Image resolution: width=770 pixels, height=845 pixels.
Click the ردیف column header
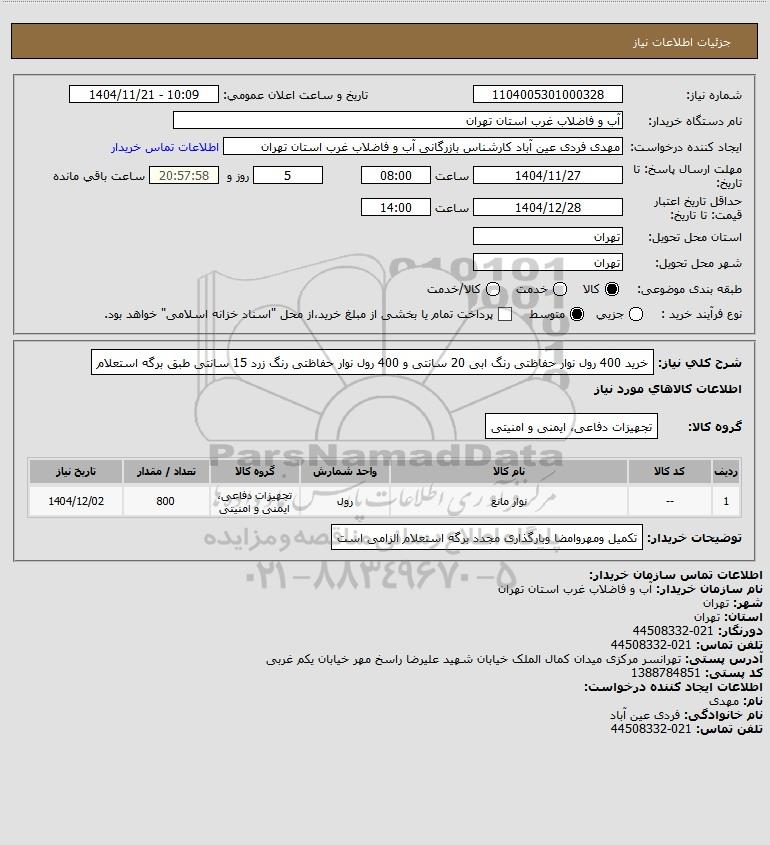click(726, 472)
